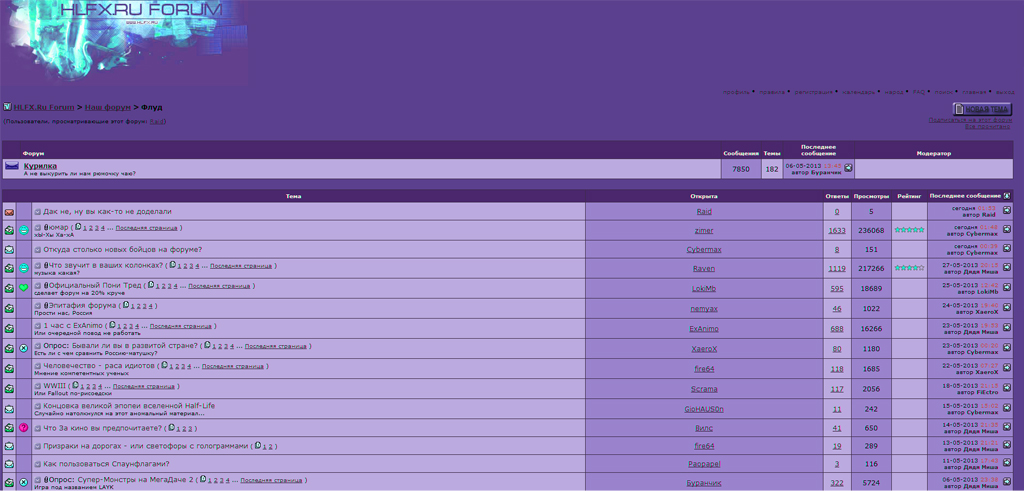
Task: Open the 'календарь' item in top menu
Action: point(857,92)
